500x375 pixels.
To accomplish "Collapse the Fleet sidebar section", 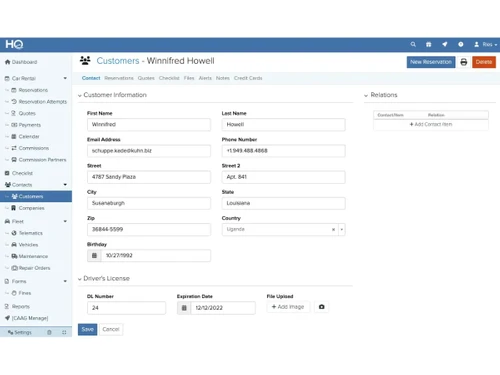I will [65, 221].
